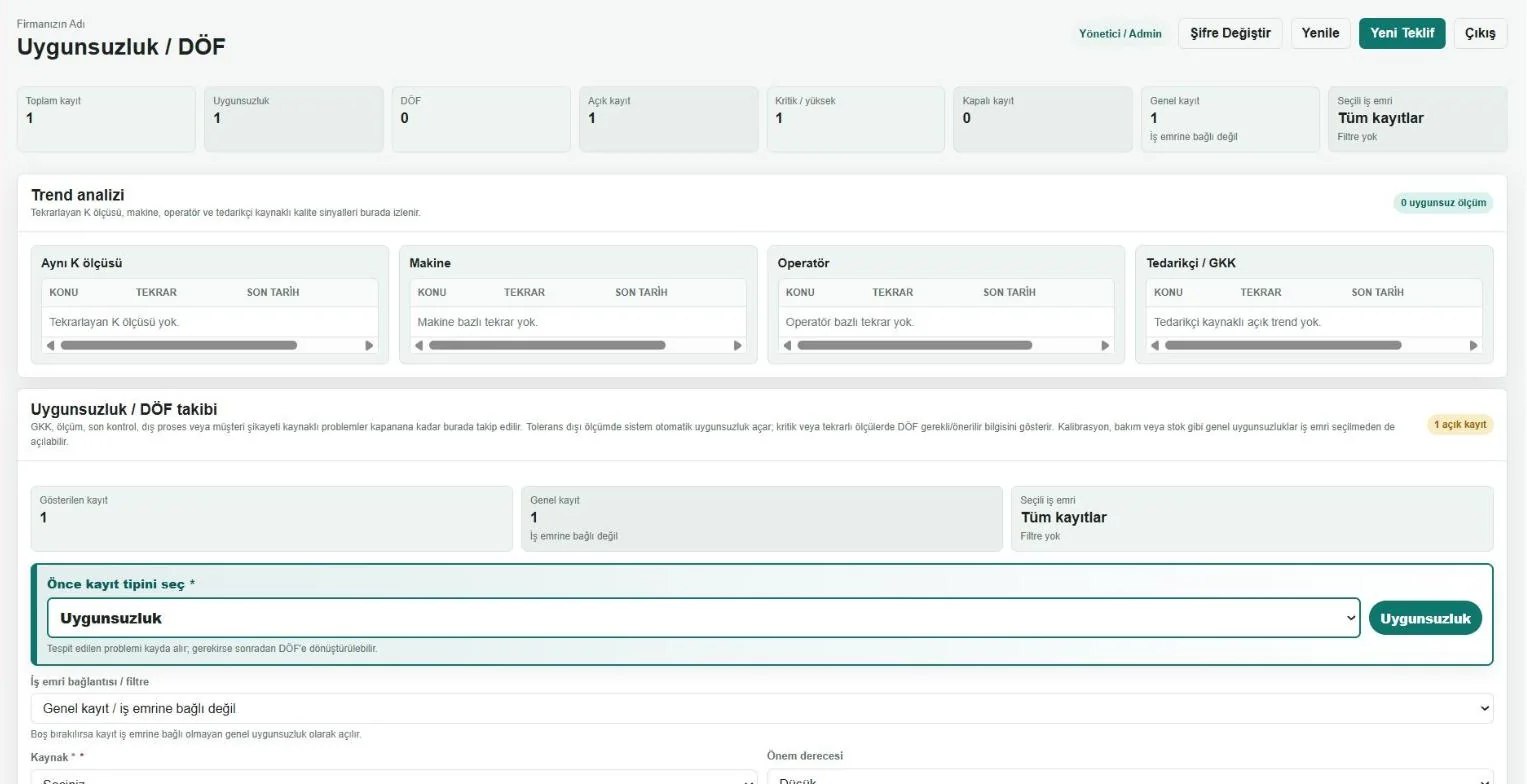Click KONU column header in Operatör table

pos(800,292)
